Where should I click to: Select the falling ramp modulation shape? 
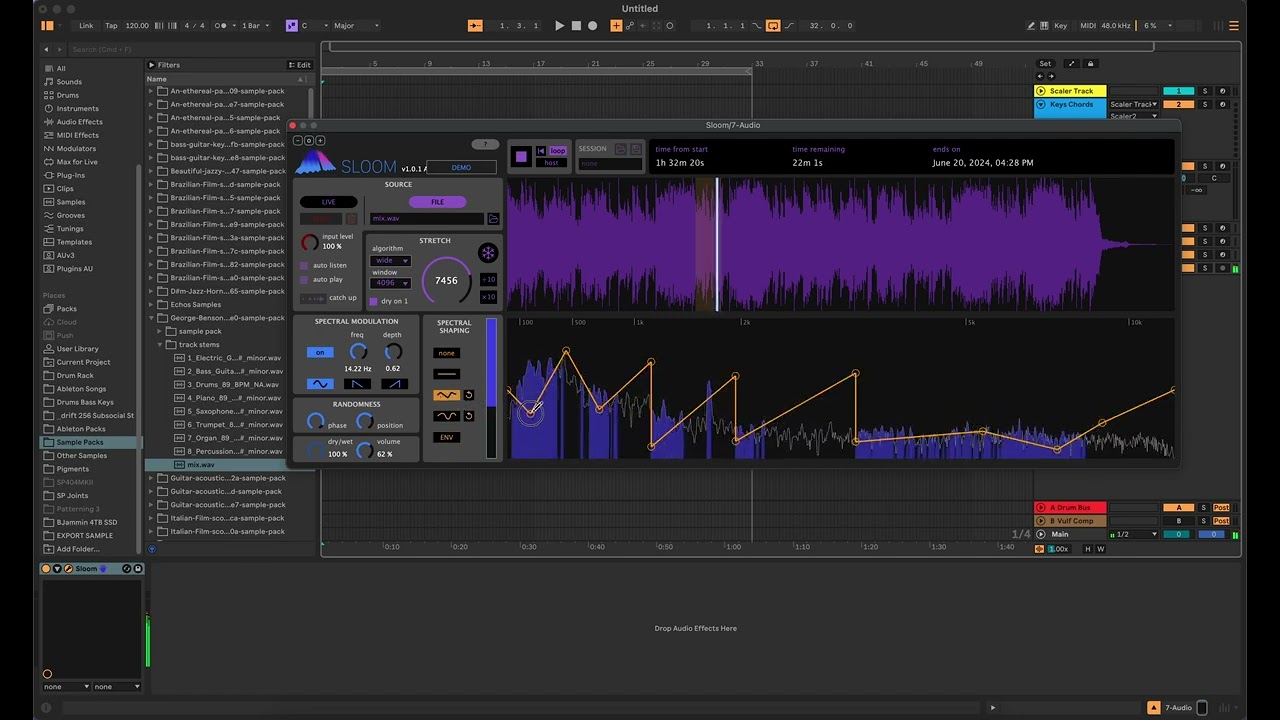357,384
